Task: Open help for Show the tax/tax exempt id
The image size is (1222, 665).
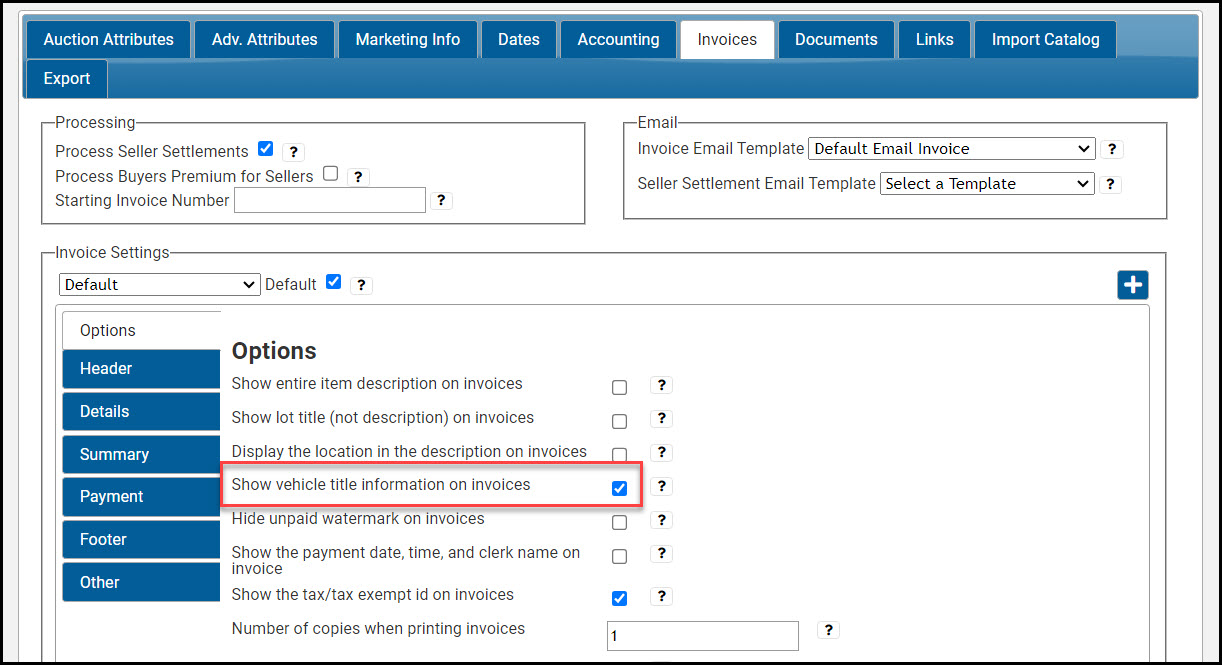Action: 661,596
